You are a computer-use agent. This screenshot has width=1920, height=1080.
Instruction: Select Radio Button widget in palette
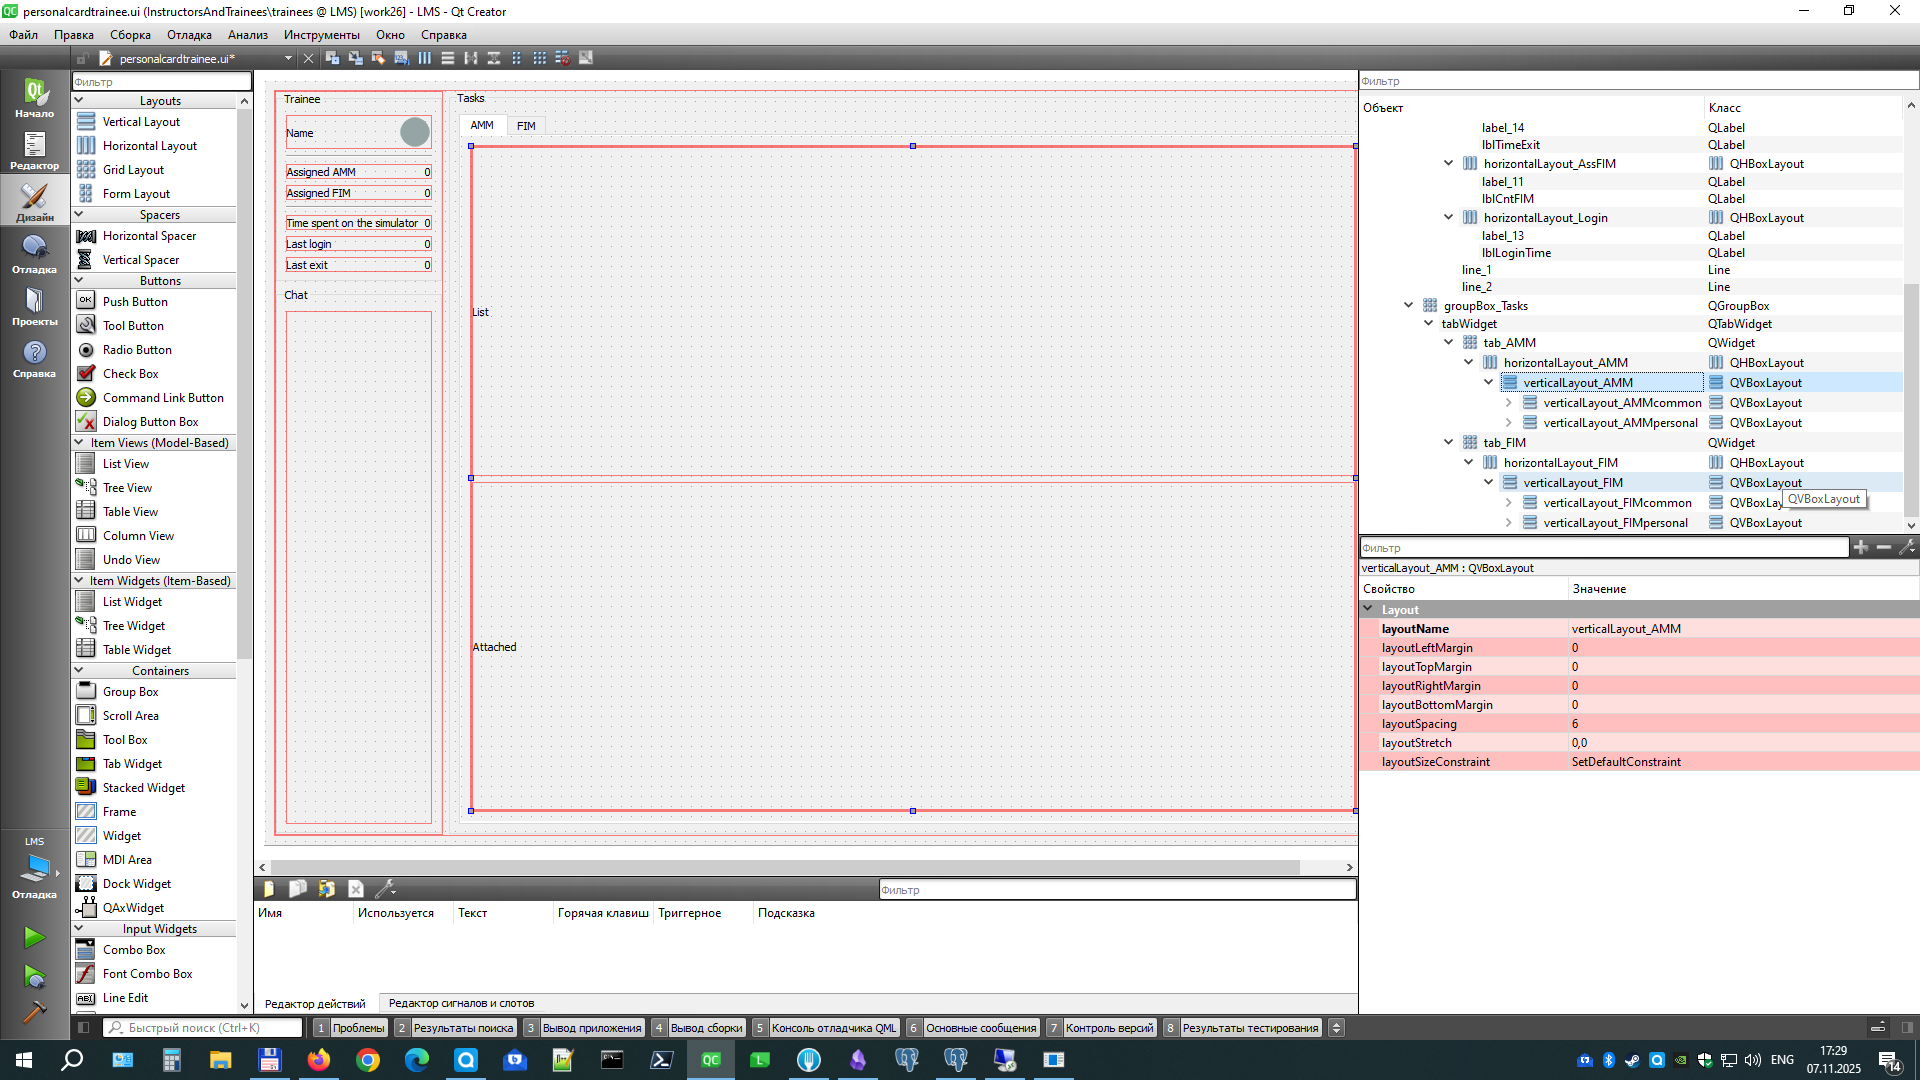click(137, 350)
